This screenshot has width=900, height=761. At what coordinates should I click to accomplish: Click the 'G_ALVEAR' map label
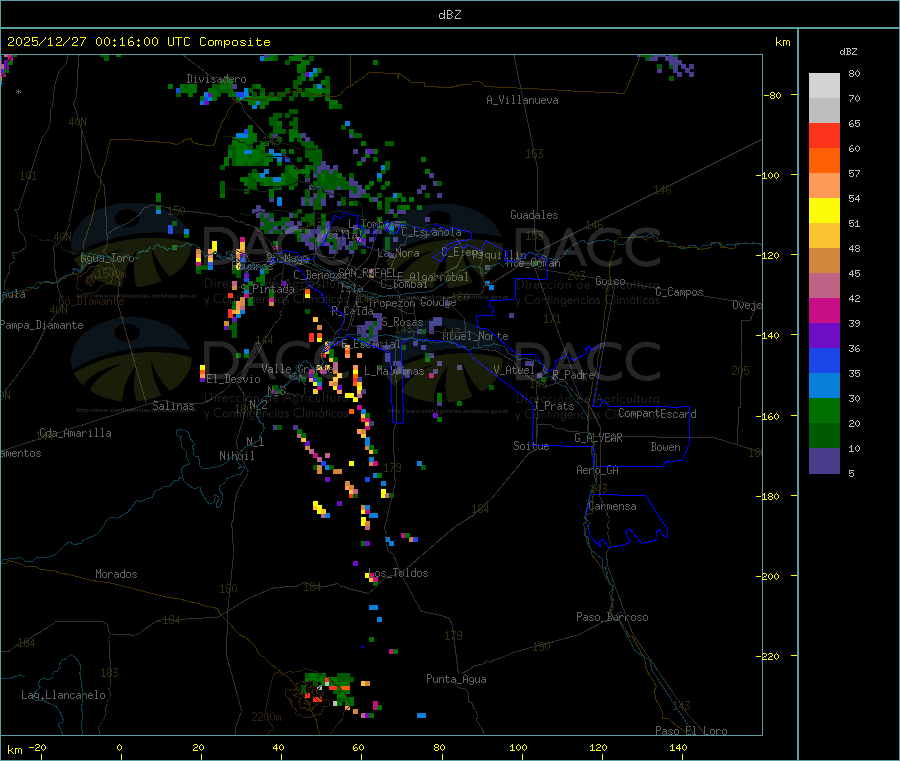(598, 438)
